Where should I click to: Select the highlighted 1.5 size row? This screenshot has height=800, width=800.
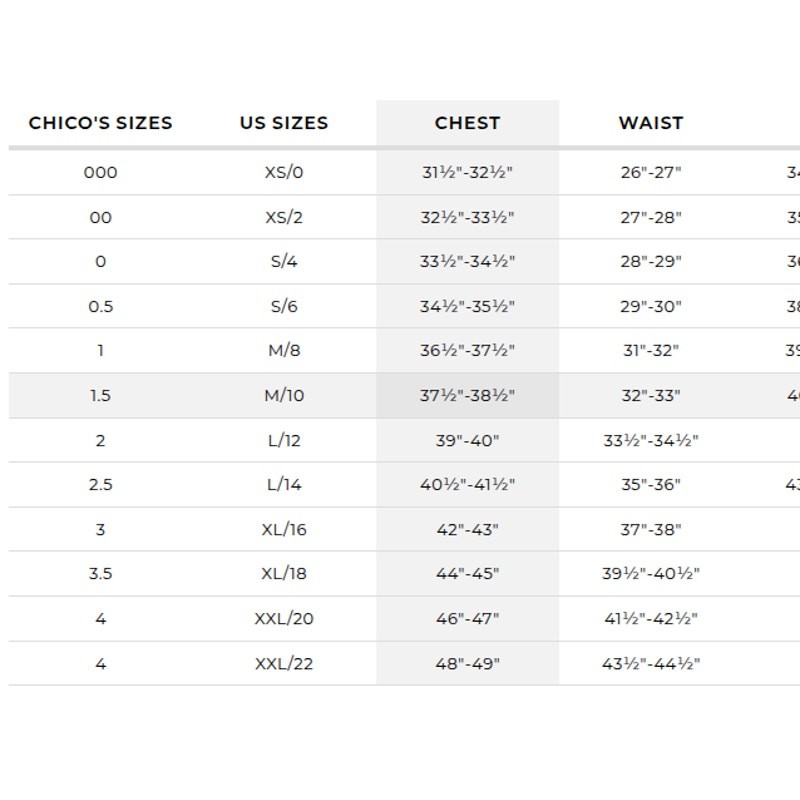point(404,395)
